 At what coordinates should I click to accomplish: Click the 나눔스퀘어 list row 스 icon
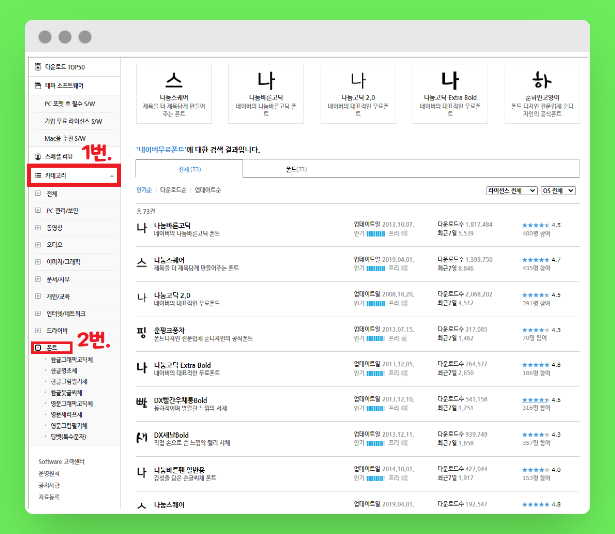click(x=142, y=263)
